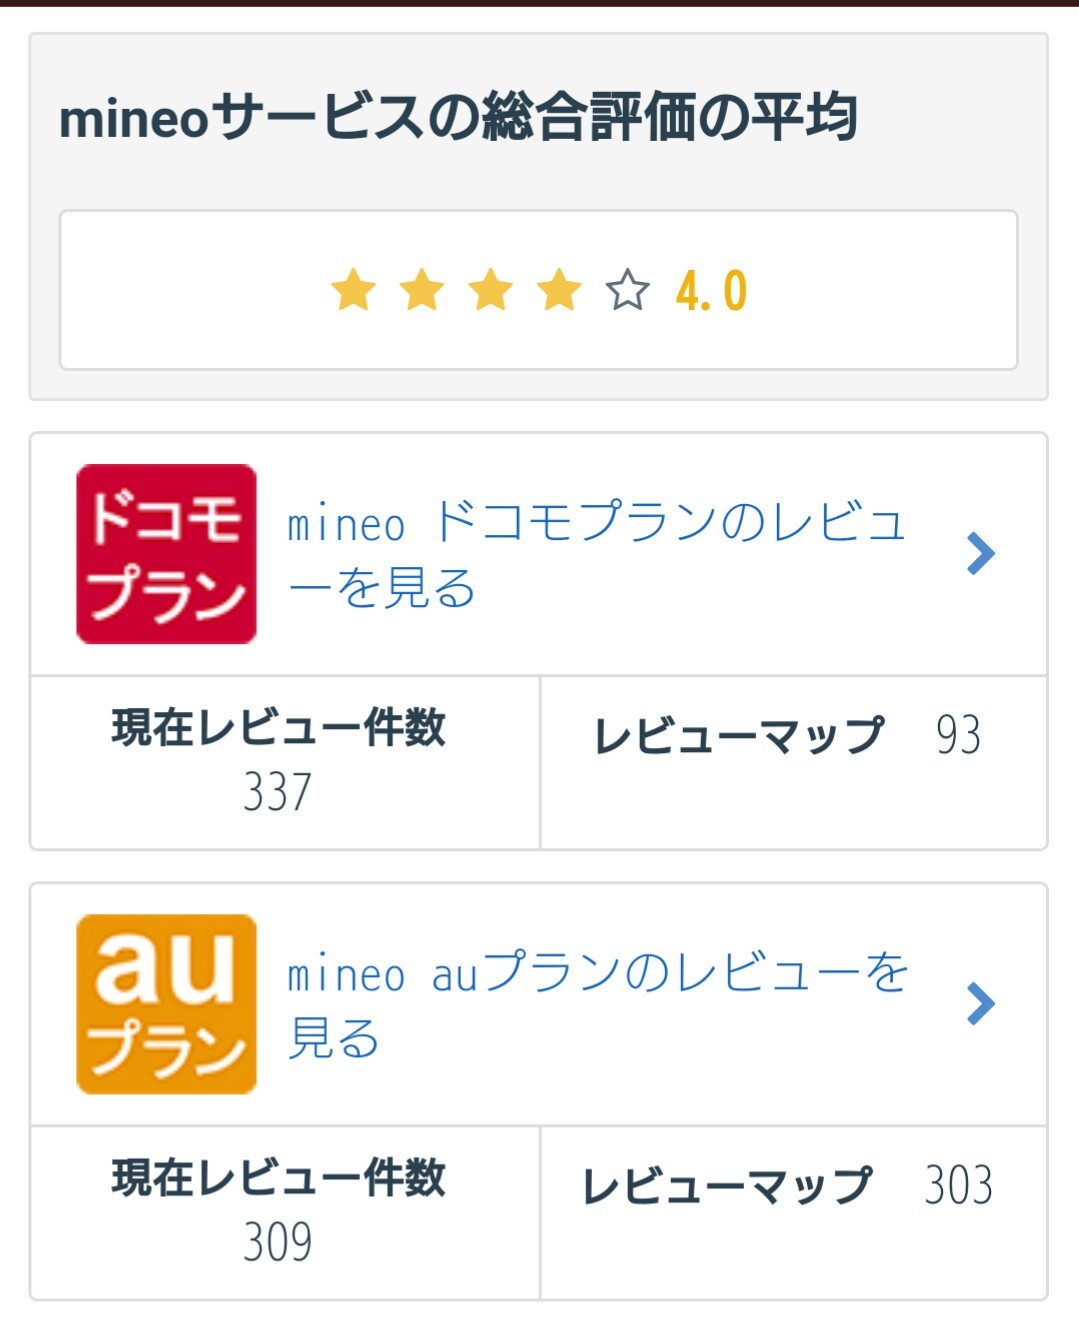Image resolution: width=1079 pixels, height=1319 pixels.
Task: Click the empty fifth rating star
Action: pyautogui.click(x=628, y=290)
